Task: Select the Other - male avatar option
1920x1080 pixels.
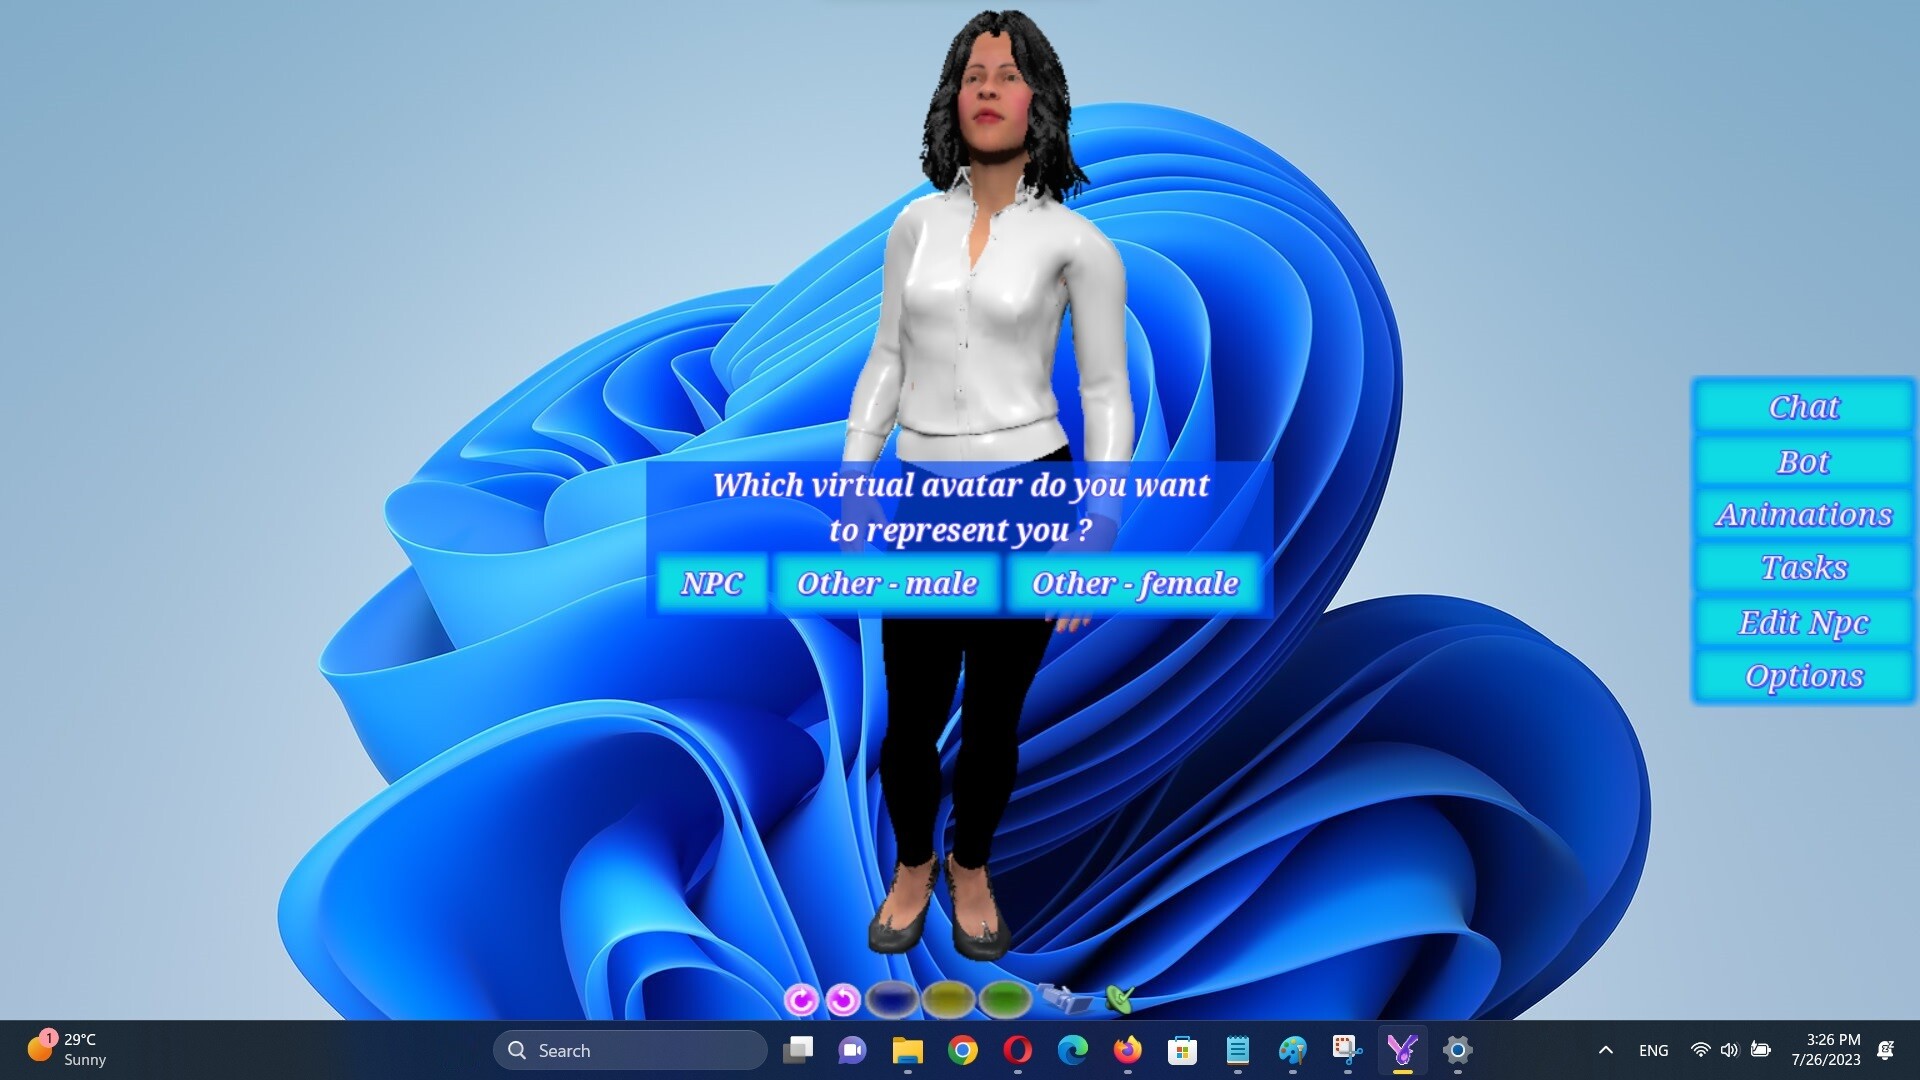Action: coord(887,583)
